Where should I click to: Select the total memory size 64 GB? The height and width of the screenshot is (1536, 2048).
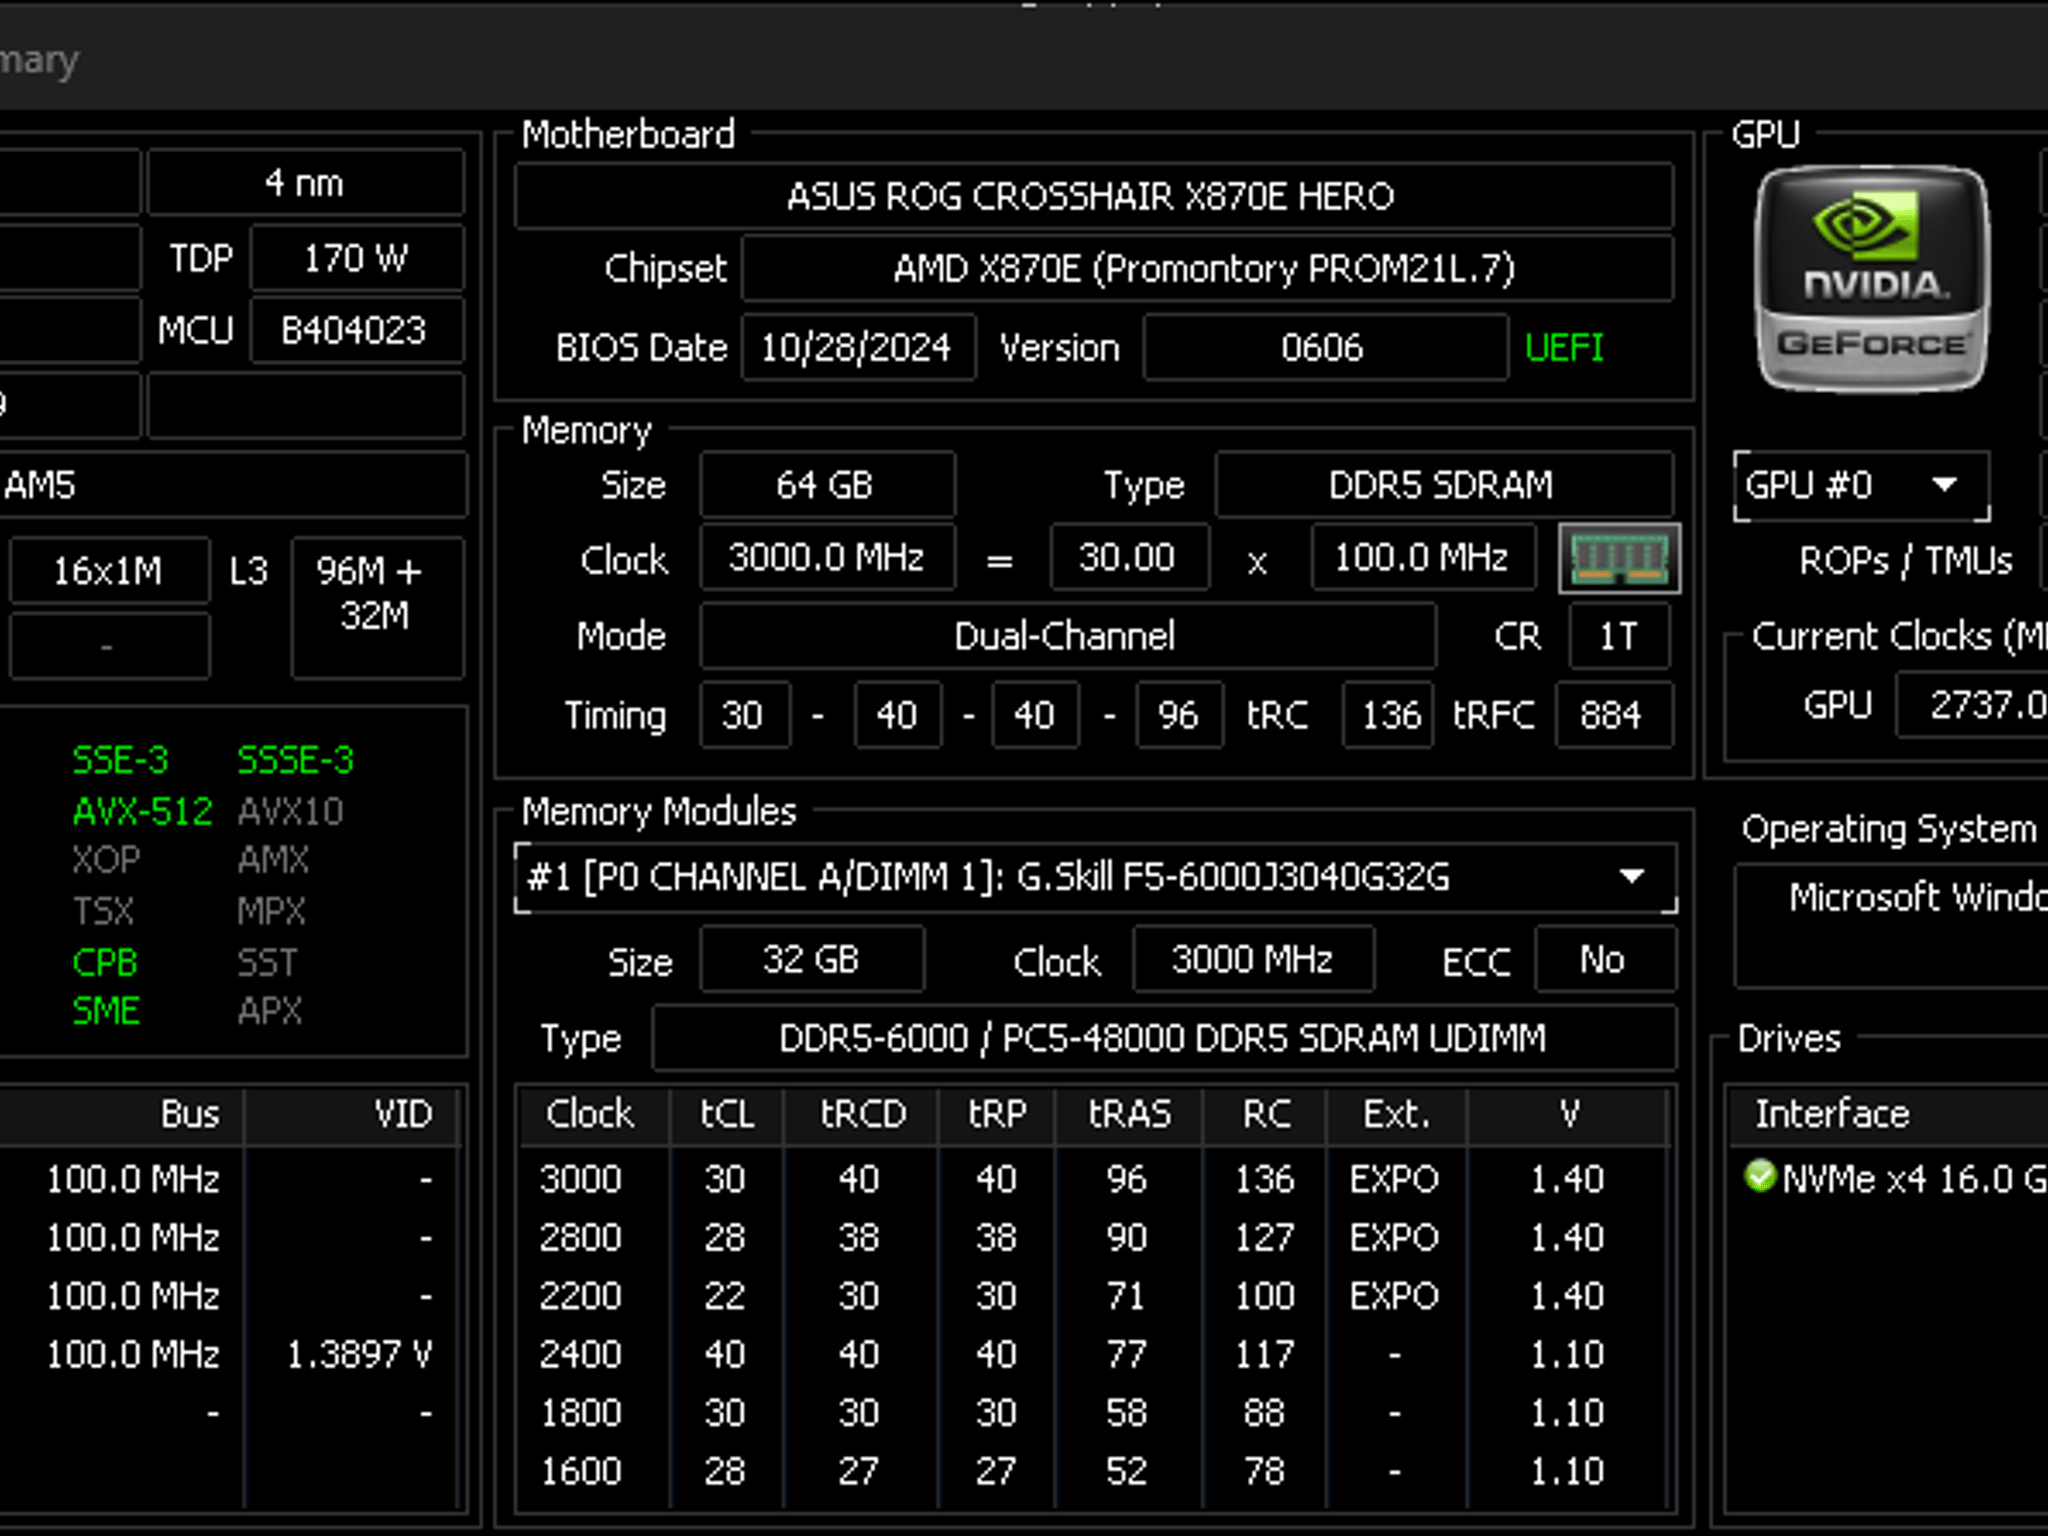(x=826, y=485)
